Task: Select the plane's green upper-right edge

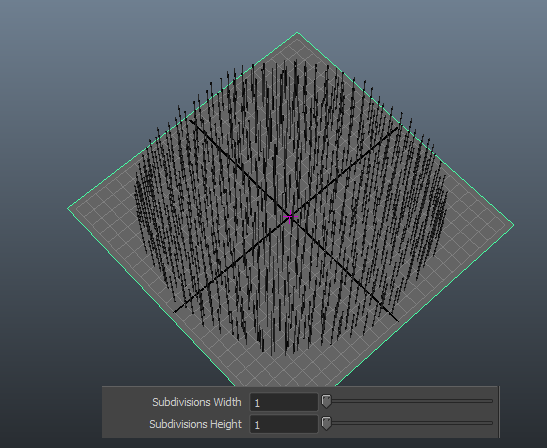Action: tap(405, 128)
